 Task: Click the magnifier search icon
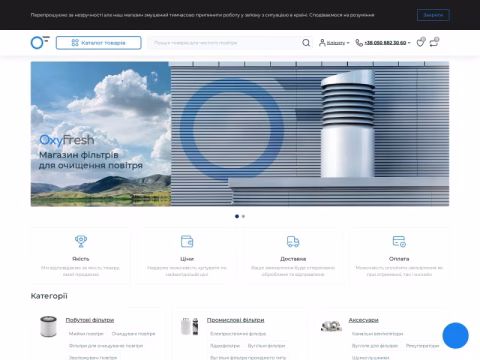coord(306,43)
